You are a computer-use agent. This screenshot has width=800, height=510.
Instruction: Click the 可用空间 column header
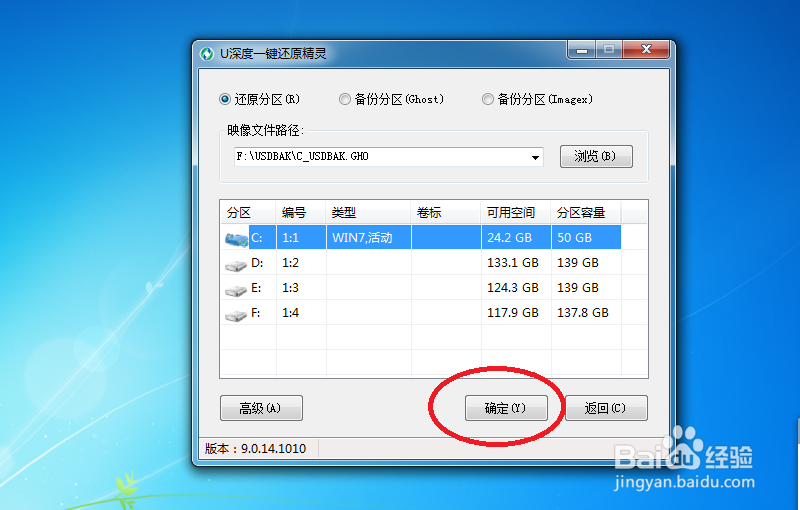pos(516,212)
